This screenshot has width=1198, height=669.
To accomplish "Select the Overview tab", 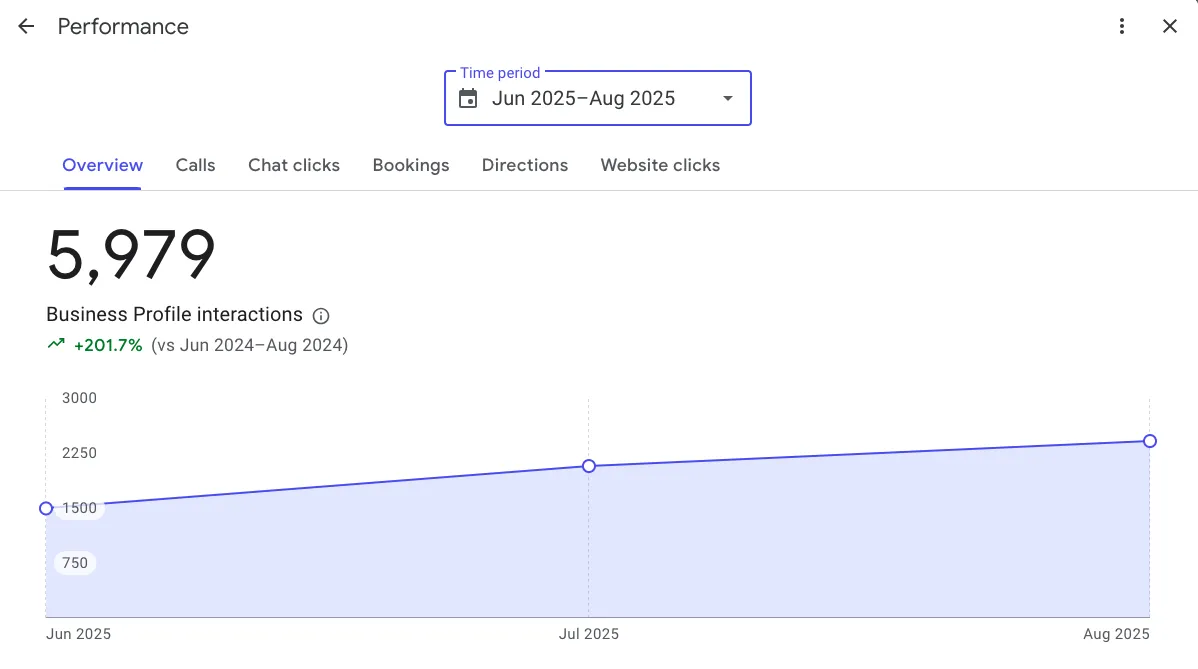I will (102, 165).
